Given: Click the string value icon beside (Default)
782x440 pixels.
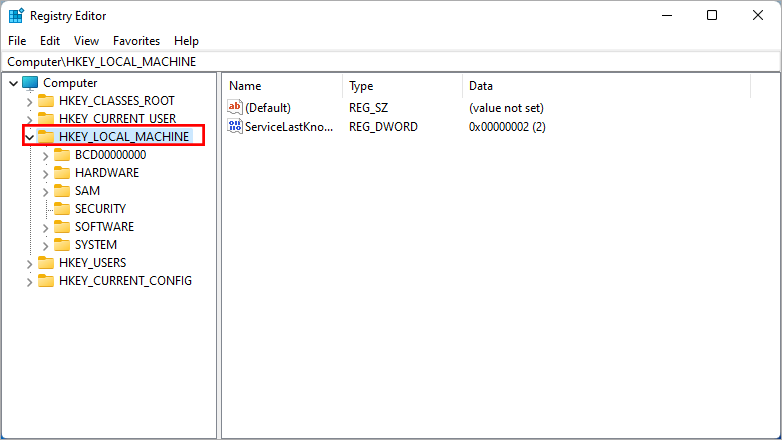Looking at the screenshot, I should (x=235, y=107).
